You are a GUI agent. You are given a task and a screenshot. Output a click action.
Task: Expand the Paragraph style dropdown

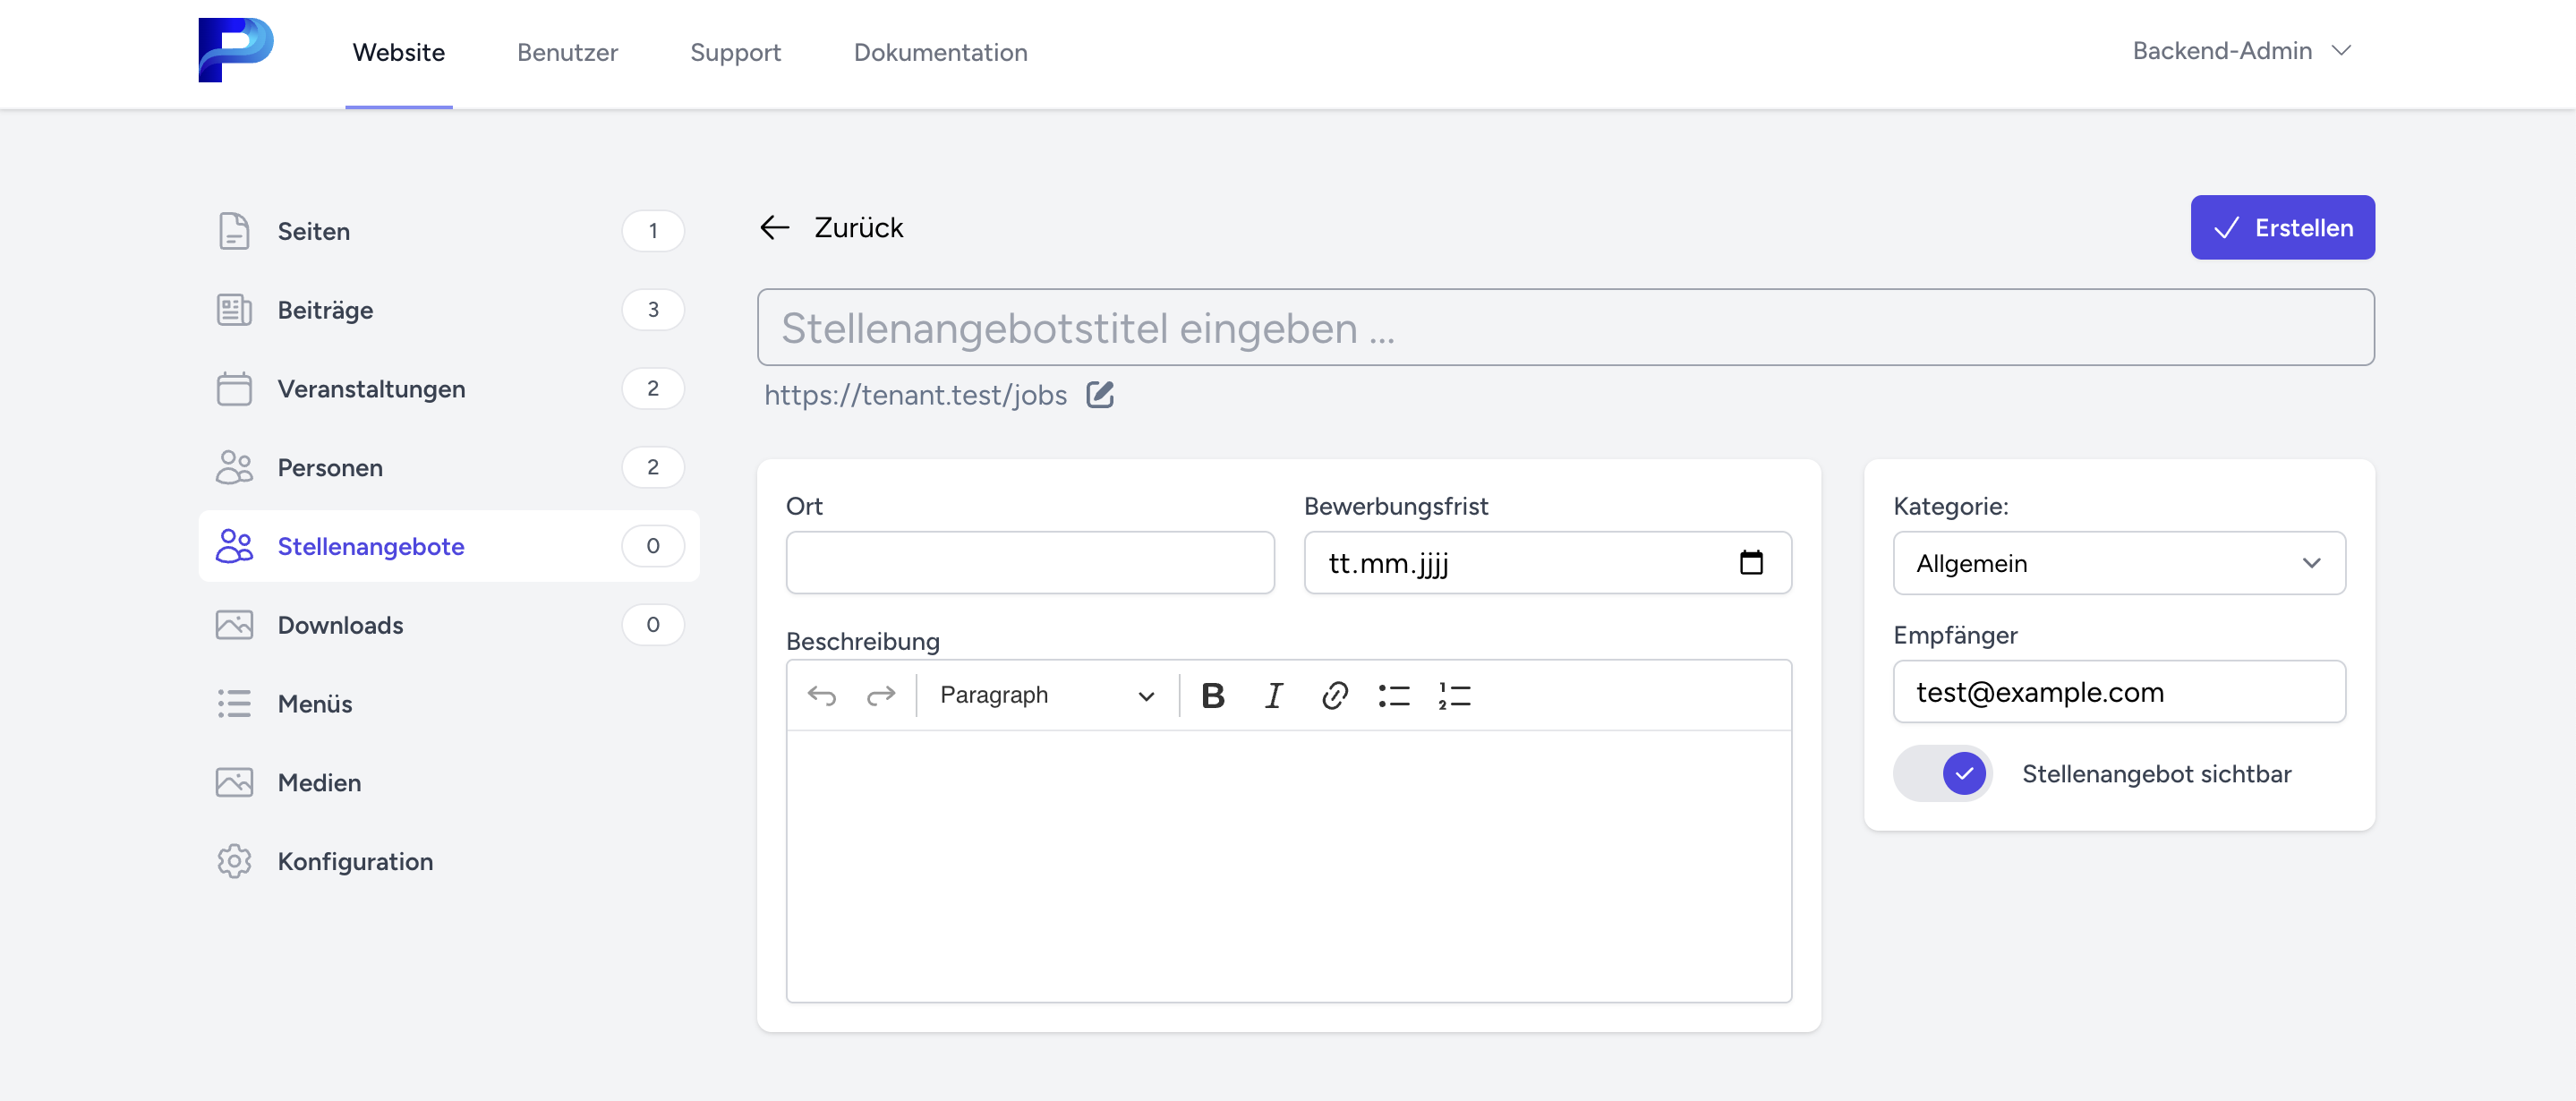[1046, 695]
